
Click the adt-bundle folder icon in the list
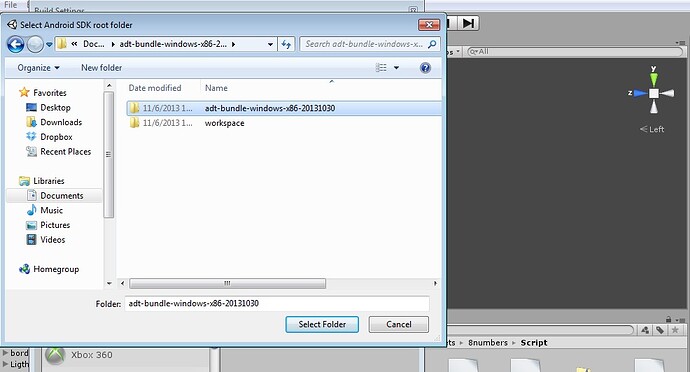(x=134, y=108)
